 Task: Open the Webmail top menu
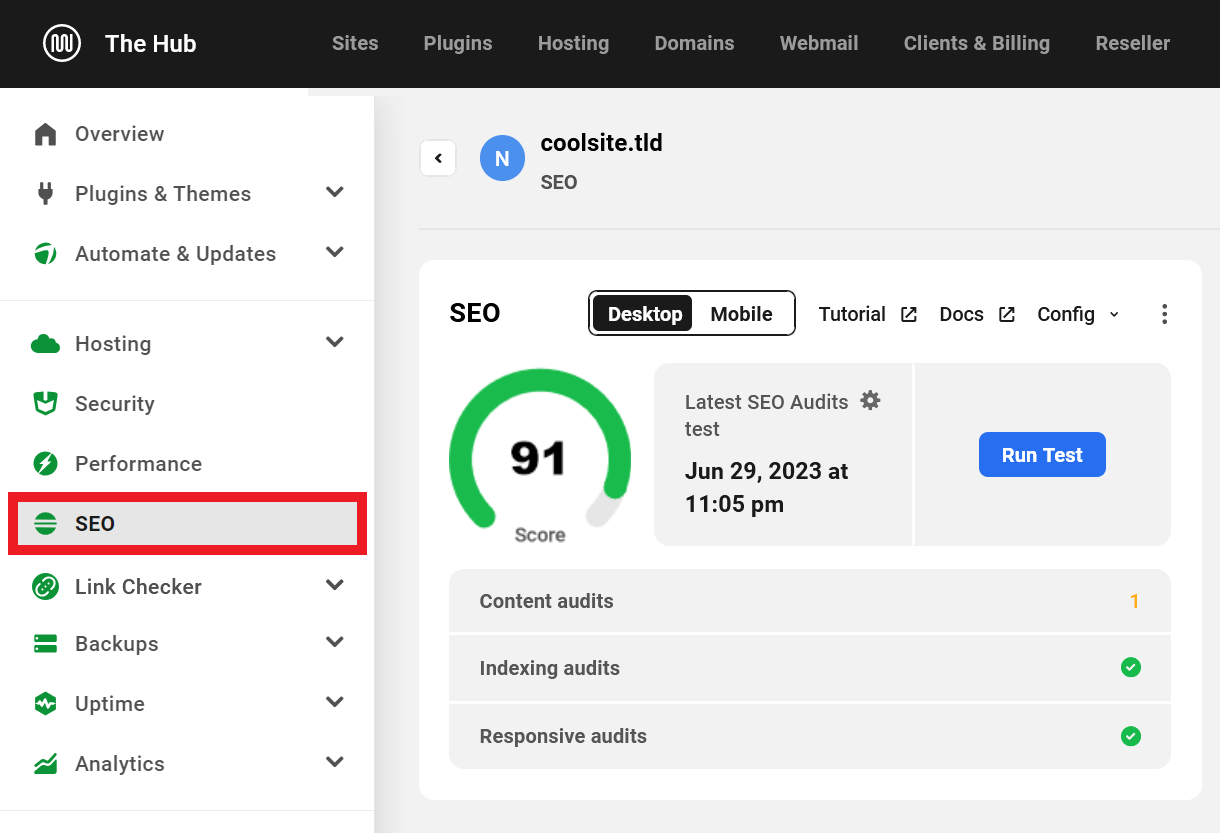pos(819,43)
